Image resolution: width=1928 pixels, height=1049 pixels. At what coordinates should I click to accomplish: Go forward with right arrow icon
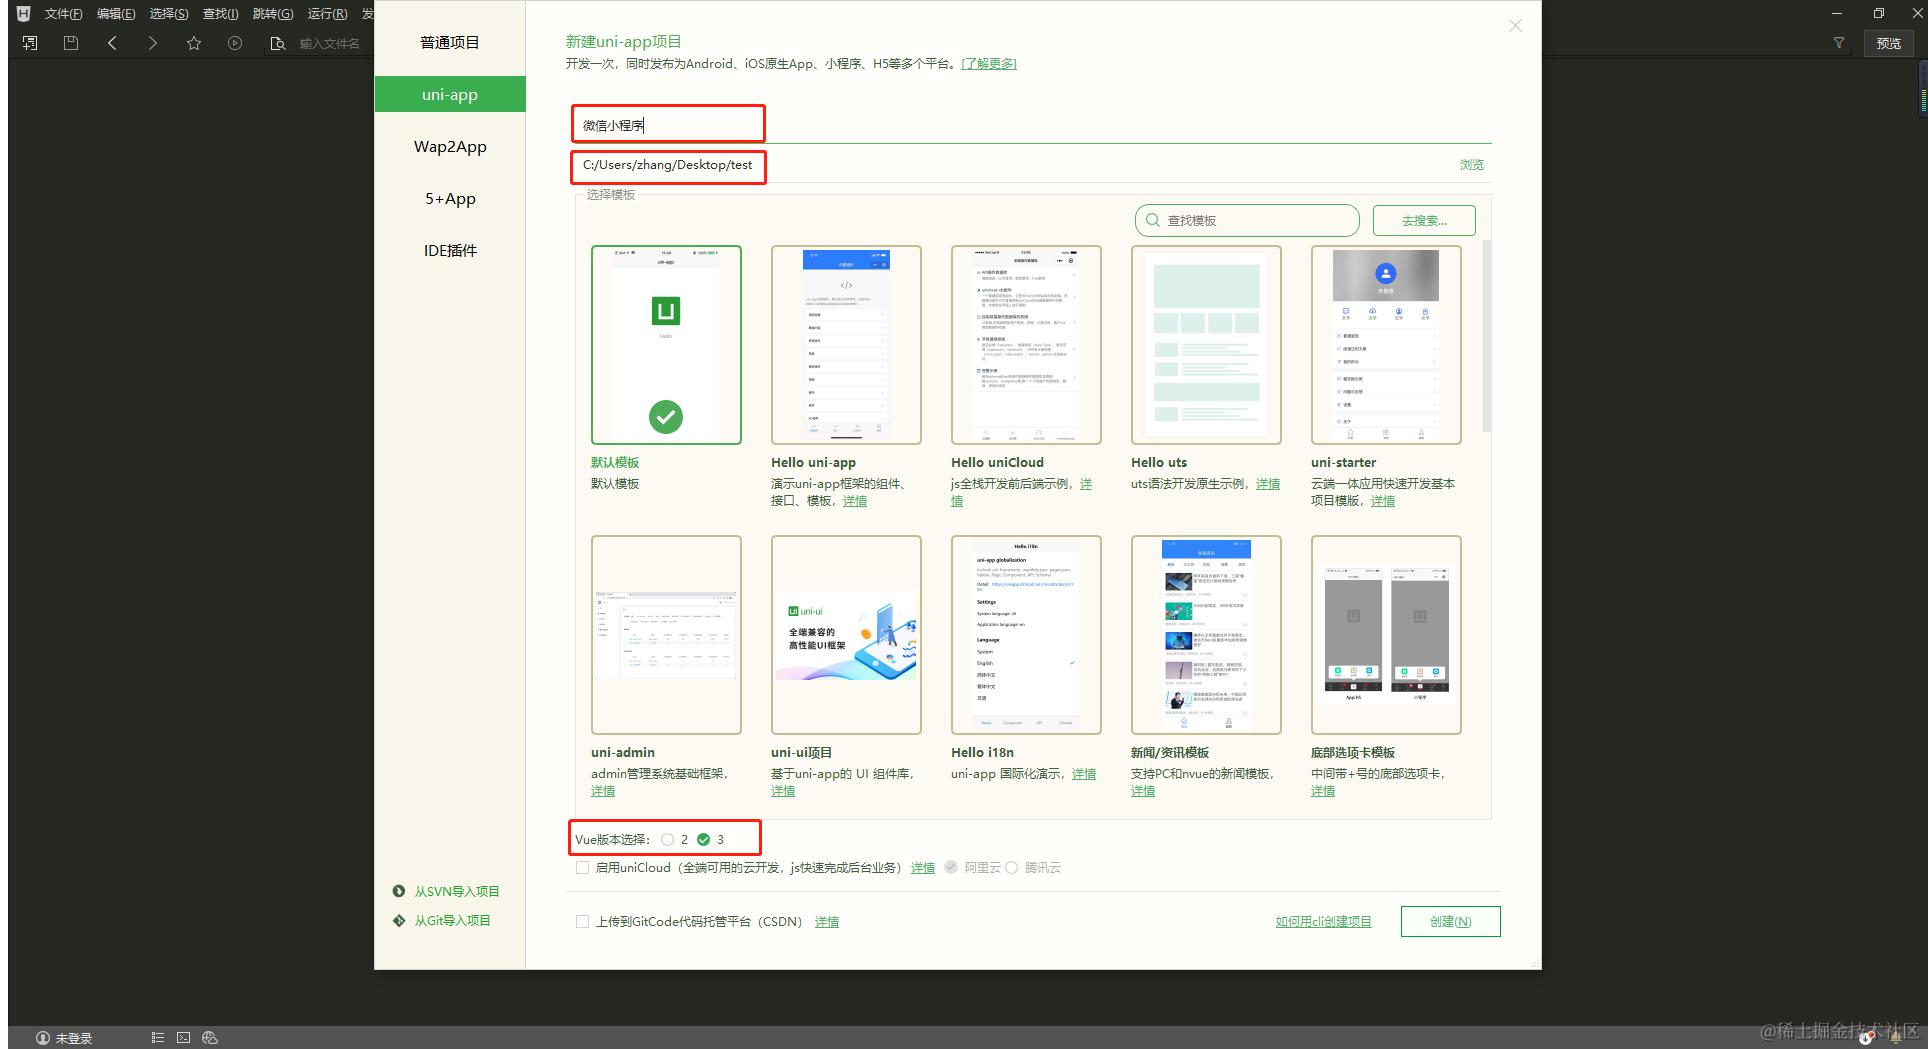[152, 43]
